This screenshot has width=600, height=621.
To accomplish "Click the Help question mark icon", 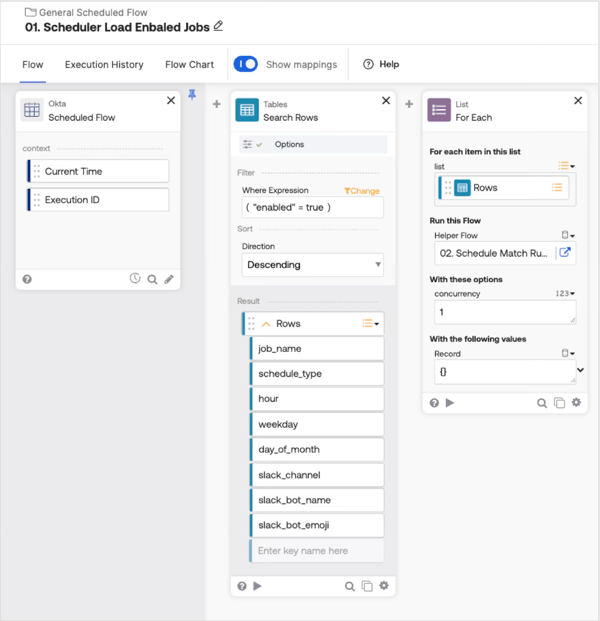I will (x=368, y=64).
